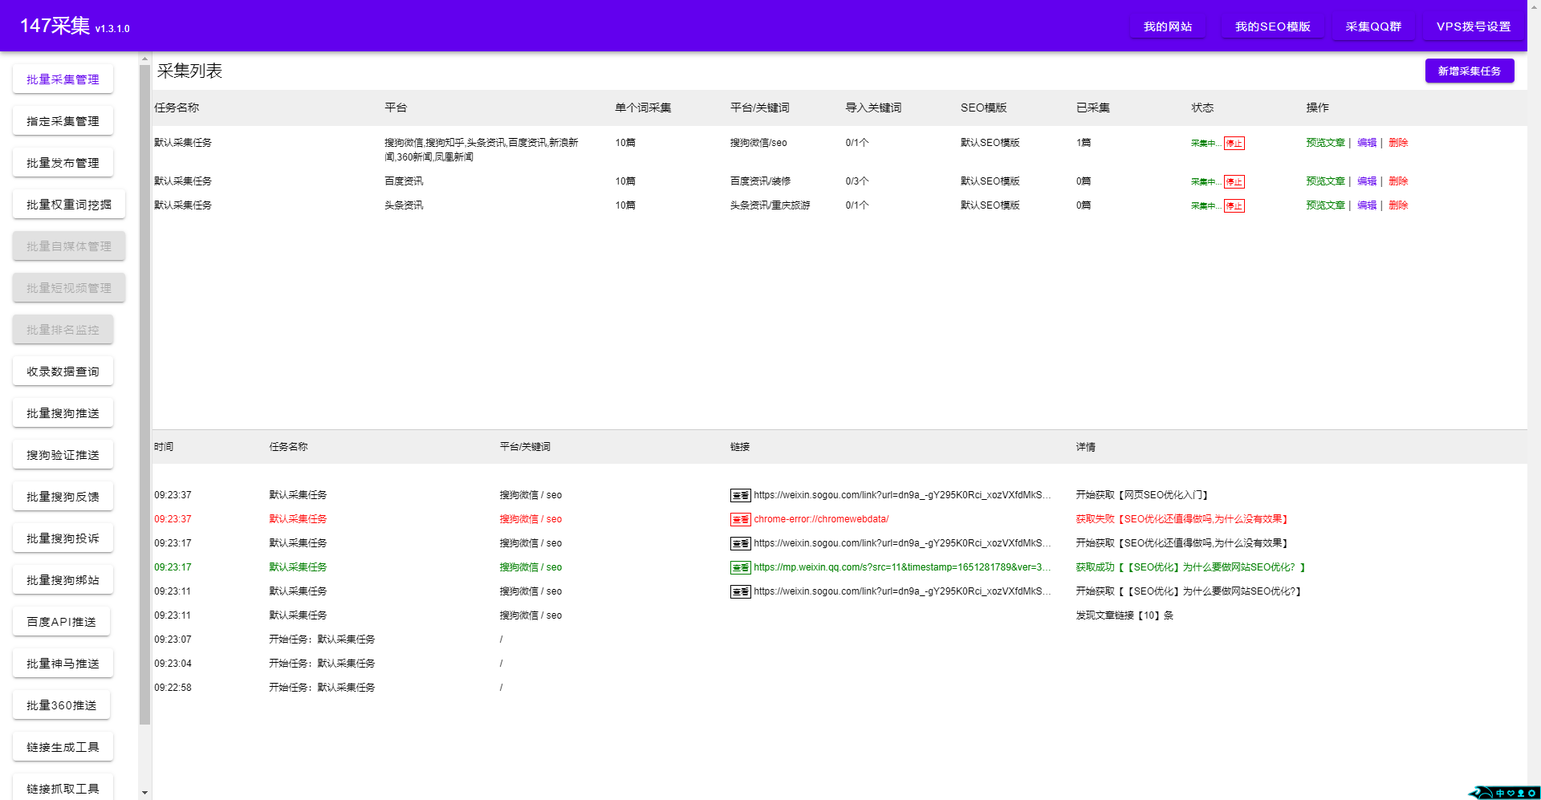The image size is (1541, 800).
Task: Select 指定采集管理 in the sidebar
Action: point(63,121)
